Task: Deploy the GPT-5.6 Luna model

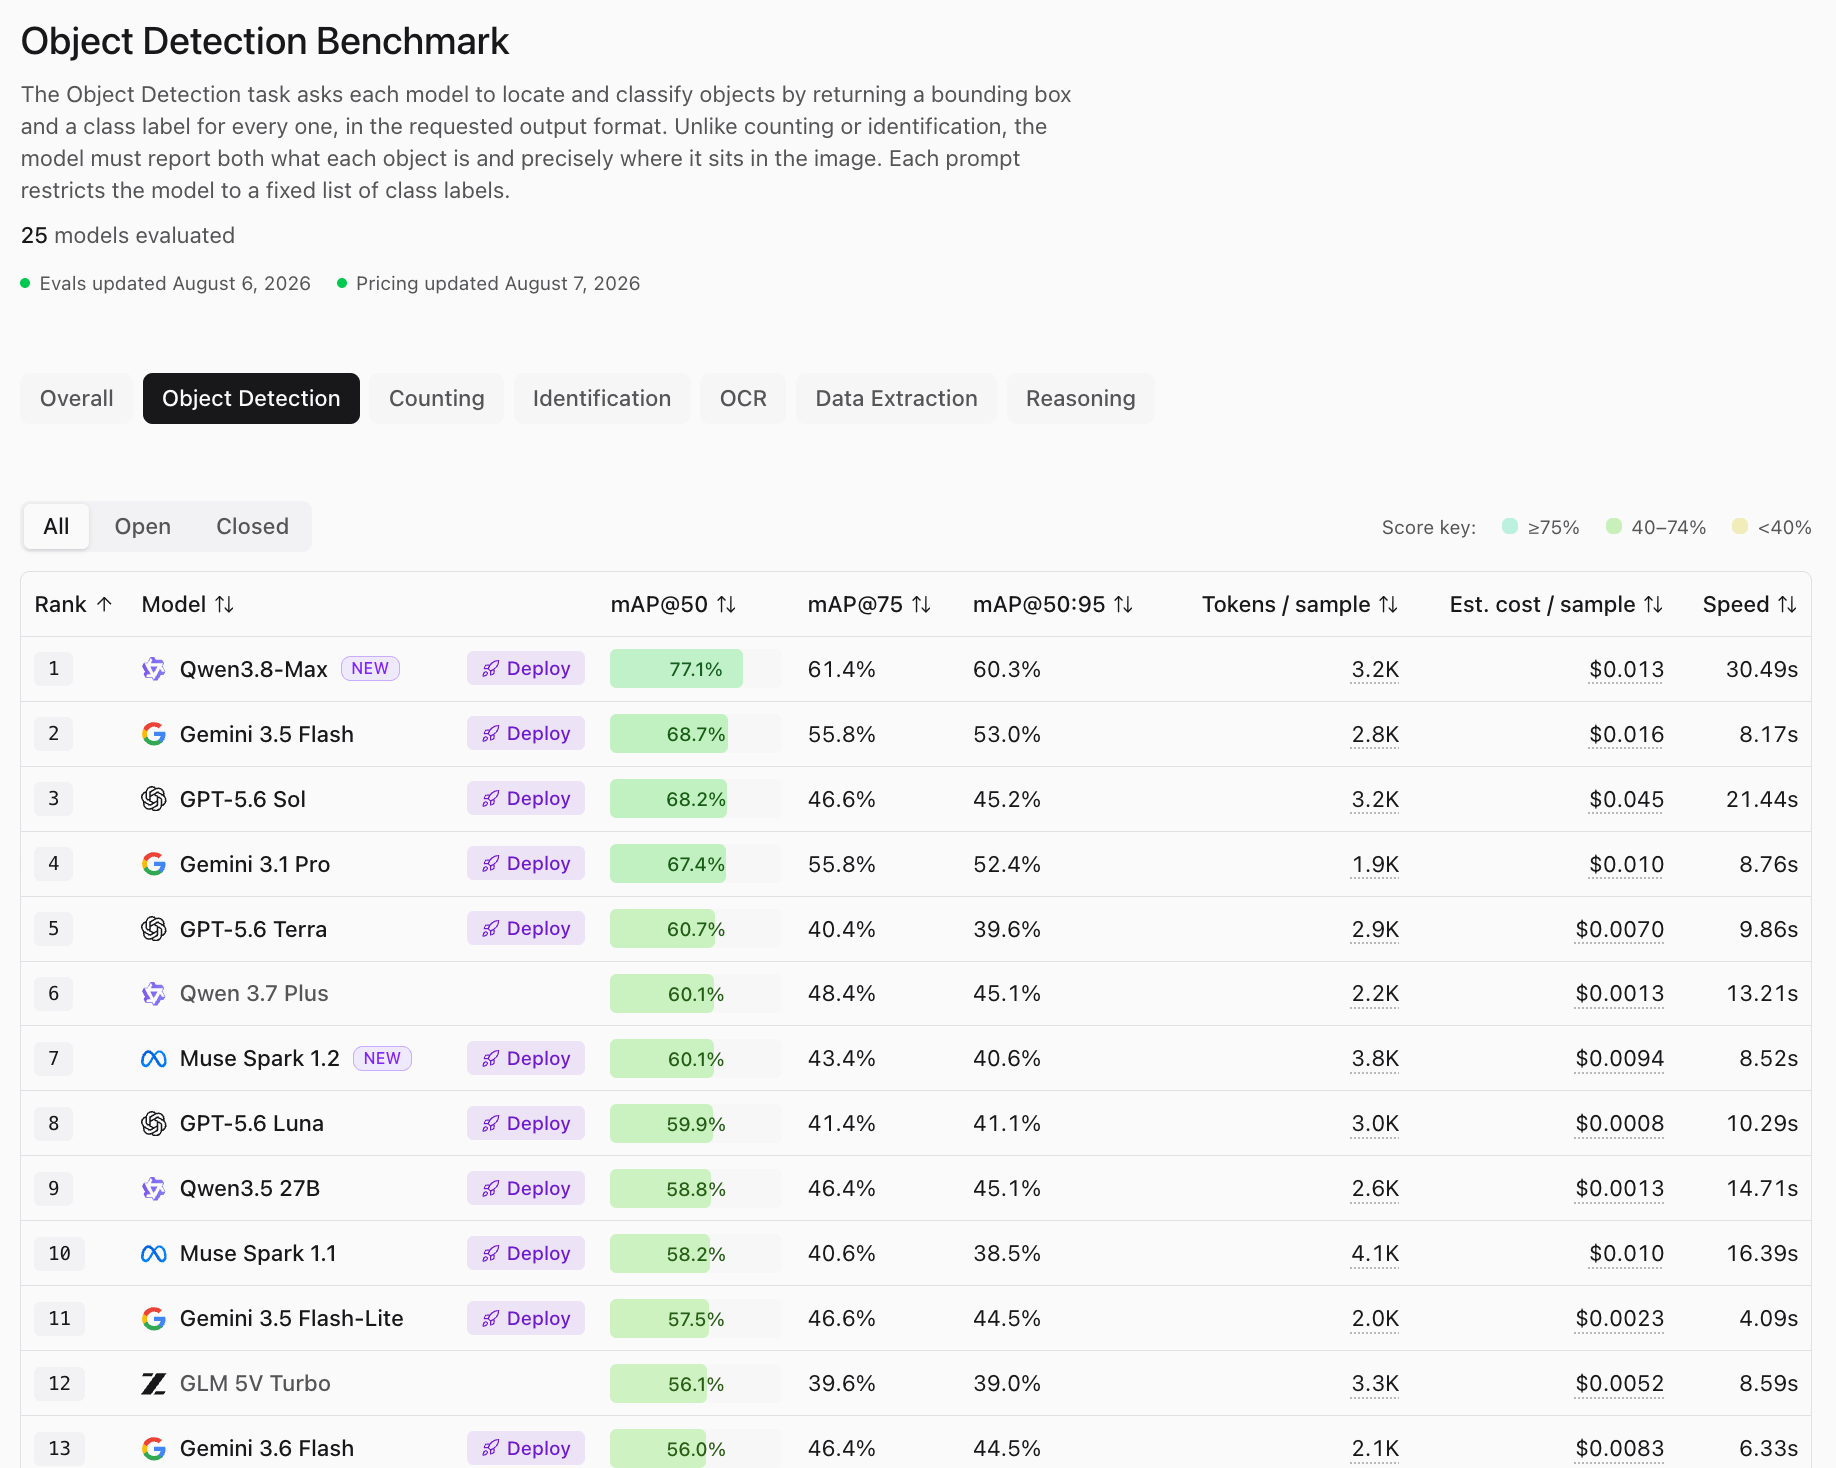Action: (526, 1124)
